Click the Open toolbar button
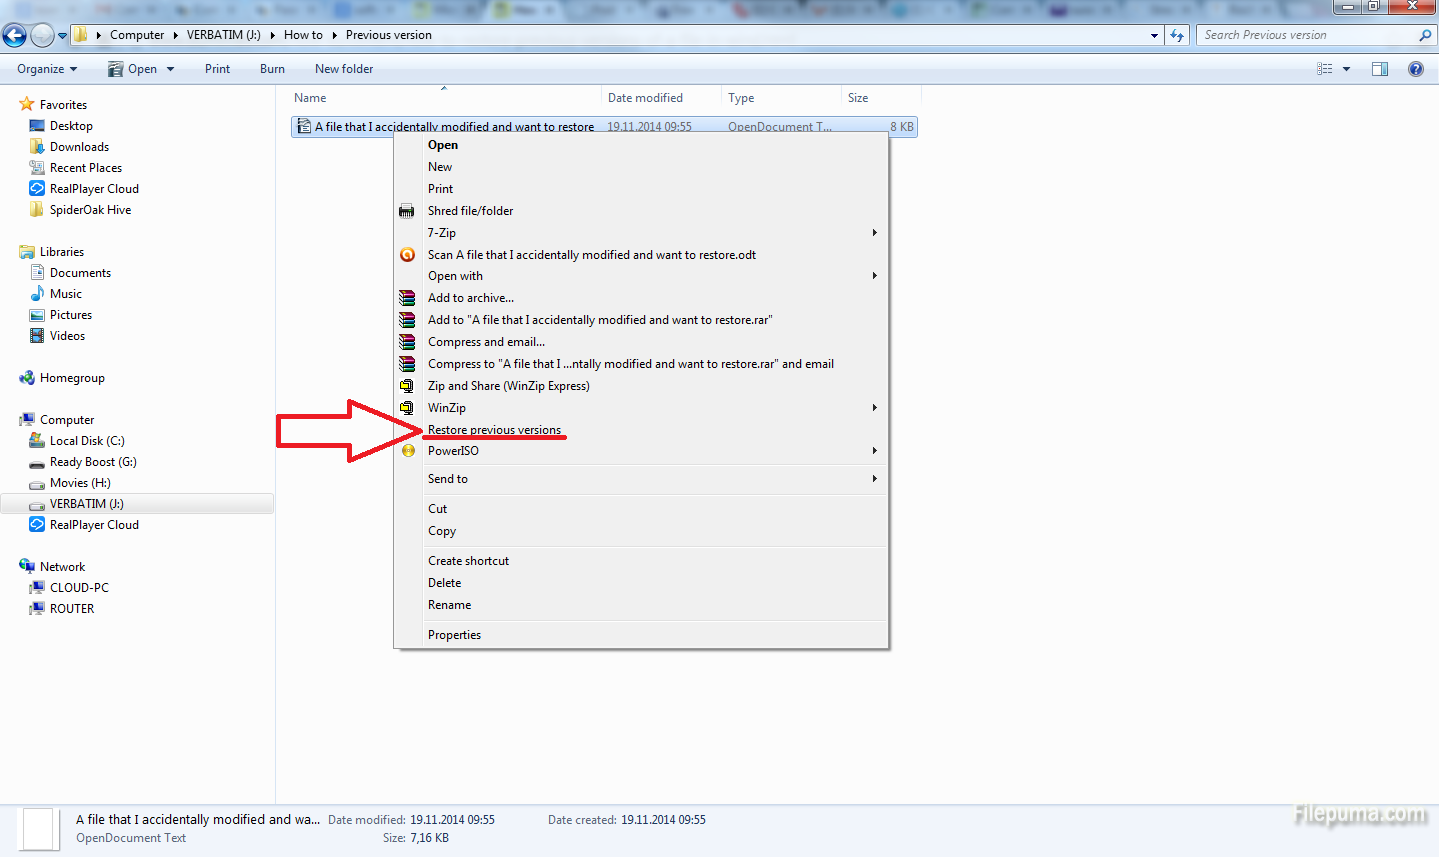Screen dimensions: 1439x857 133,69
